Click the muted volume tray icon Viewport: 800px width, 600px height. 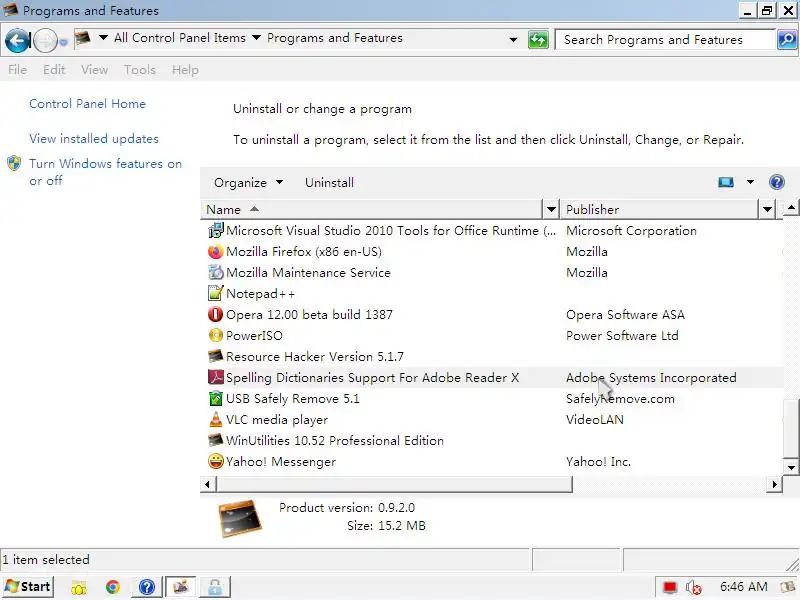(693, 588)
